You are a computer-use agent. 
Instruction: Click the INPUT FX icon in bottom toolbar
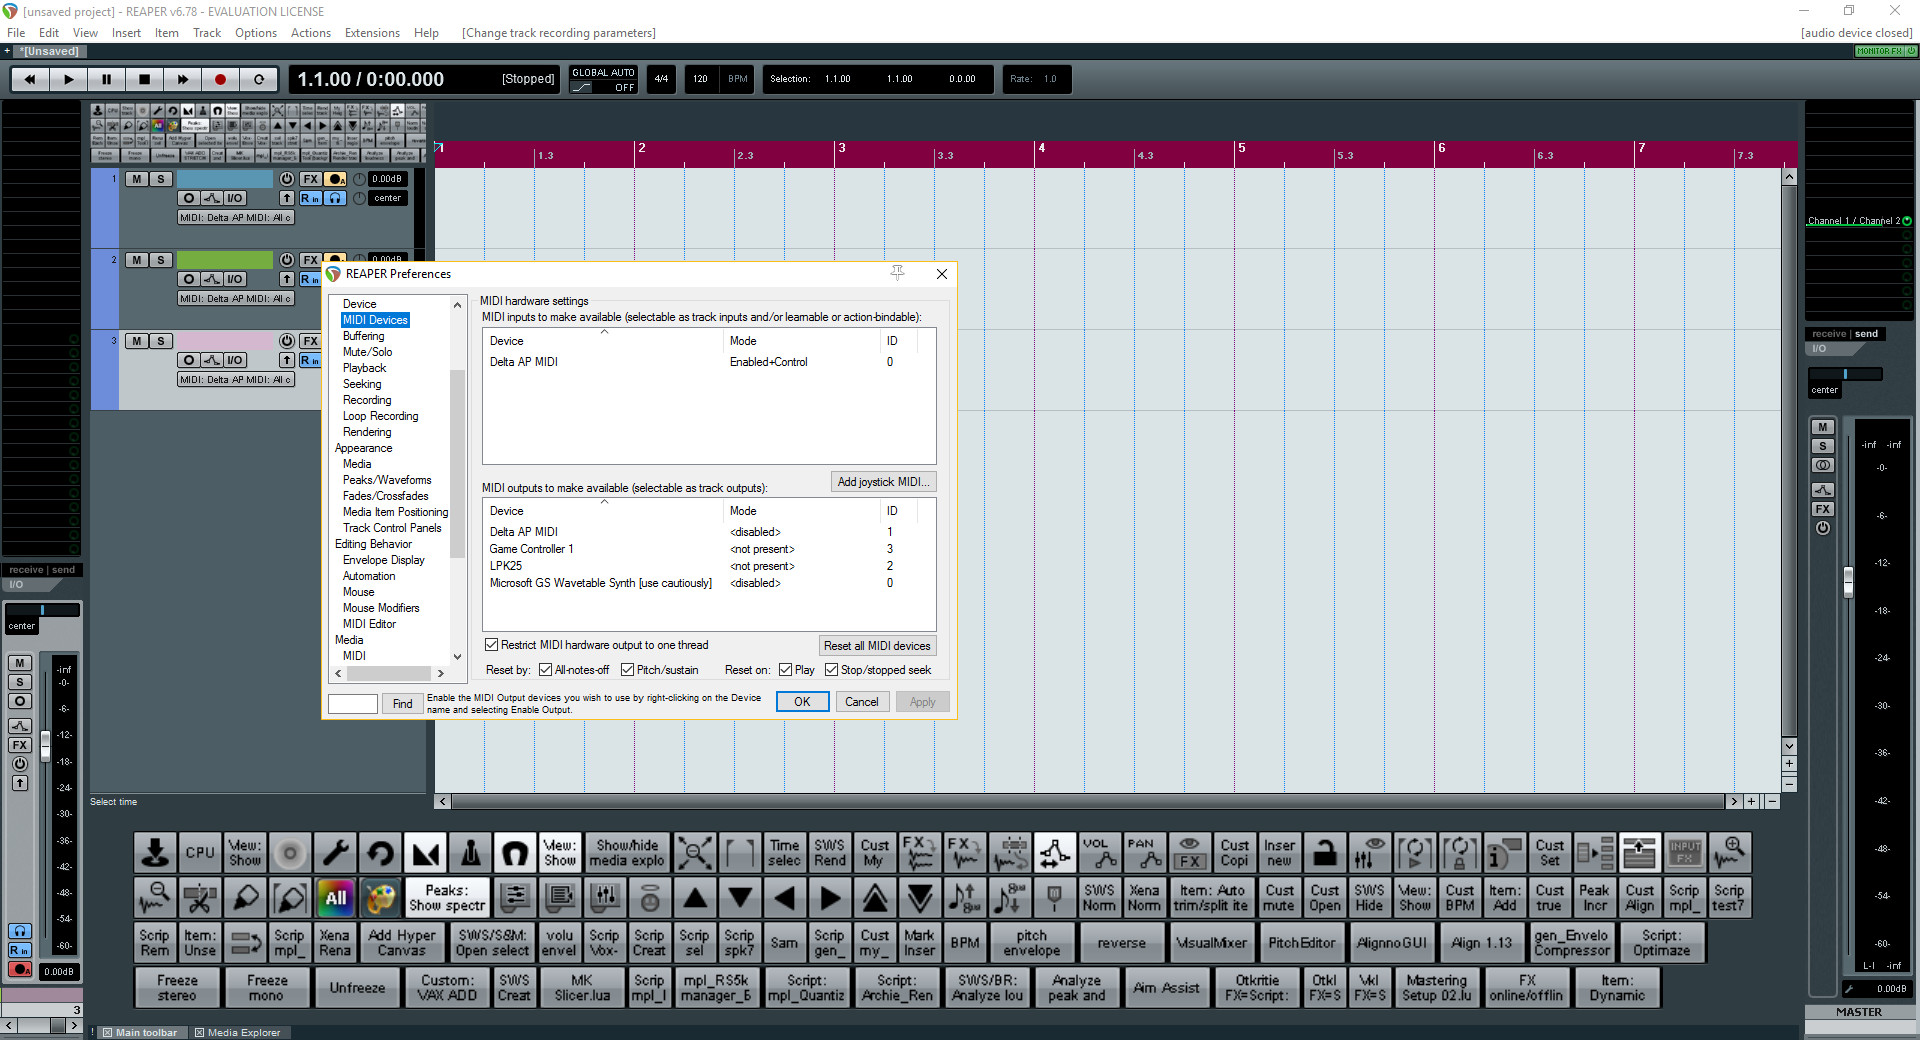point(1684,853)
